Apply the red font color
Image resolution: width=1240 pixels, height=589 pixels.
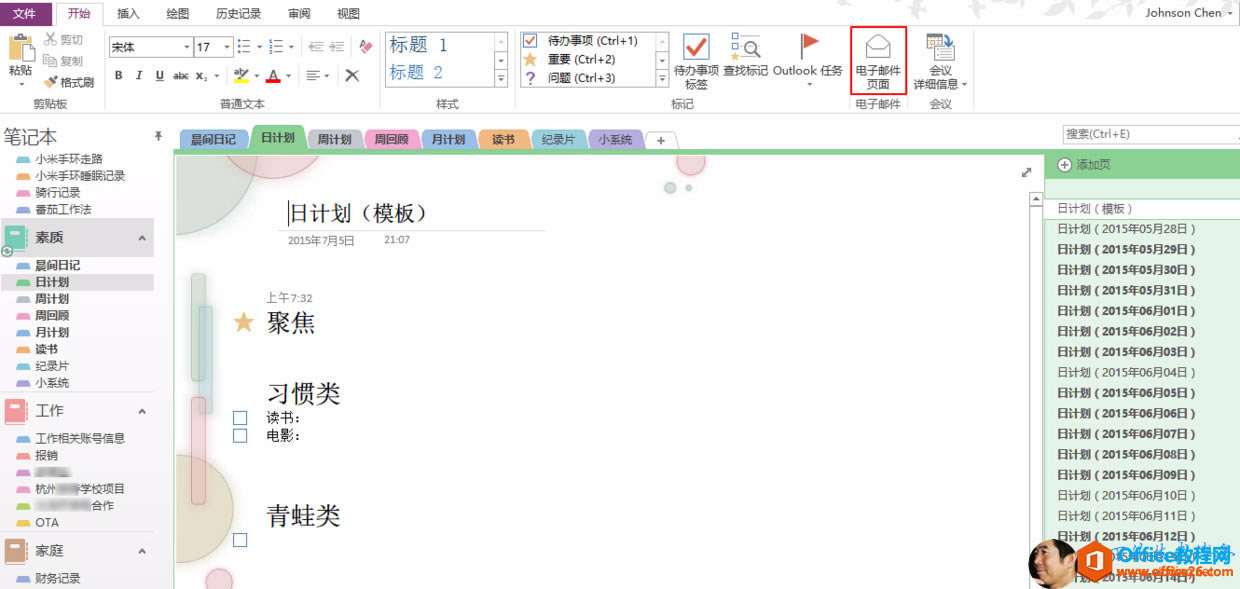[273, 75]
